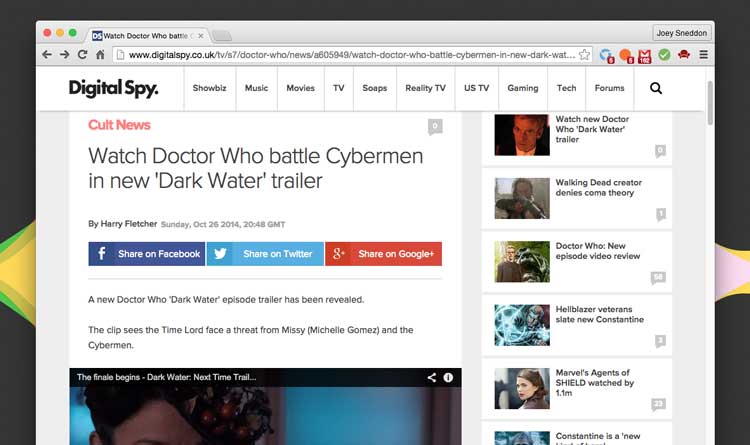Bookmark this page with the star icon

[x=585, y=55]
